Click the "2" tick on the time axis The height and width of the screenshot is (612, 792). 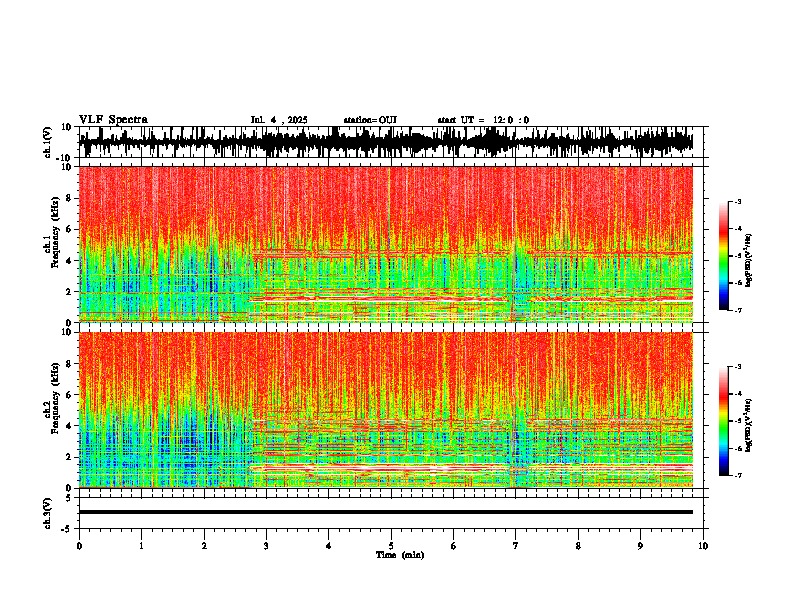204,546
